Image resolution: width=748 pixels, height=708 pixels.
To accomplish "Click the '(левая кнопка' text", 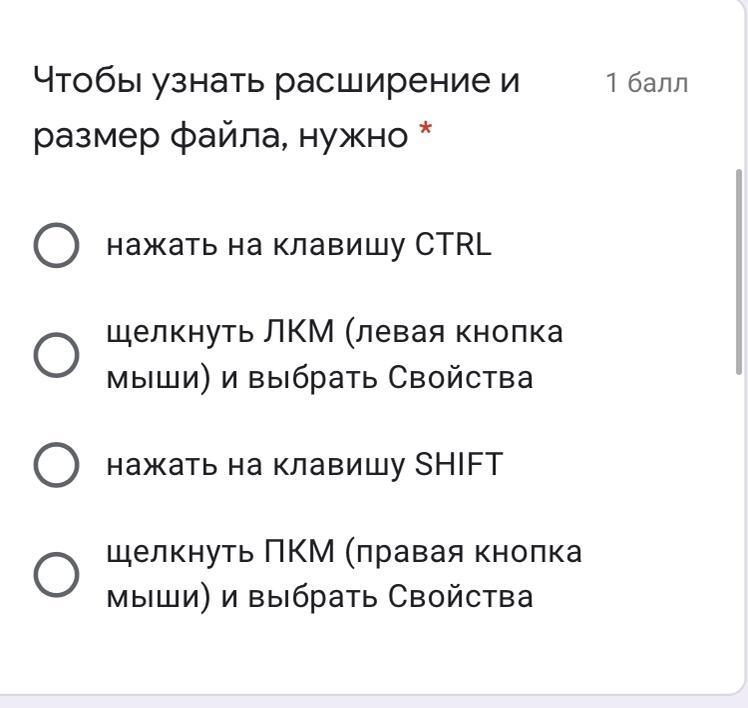I will click(x=453, y=333).
